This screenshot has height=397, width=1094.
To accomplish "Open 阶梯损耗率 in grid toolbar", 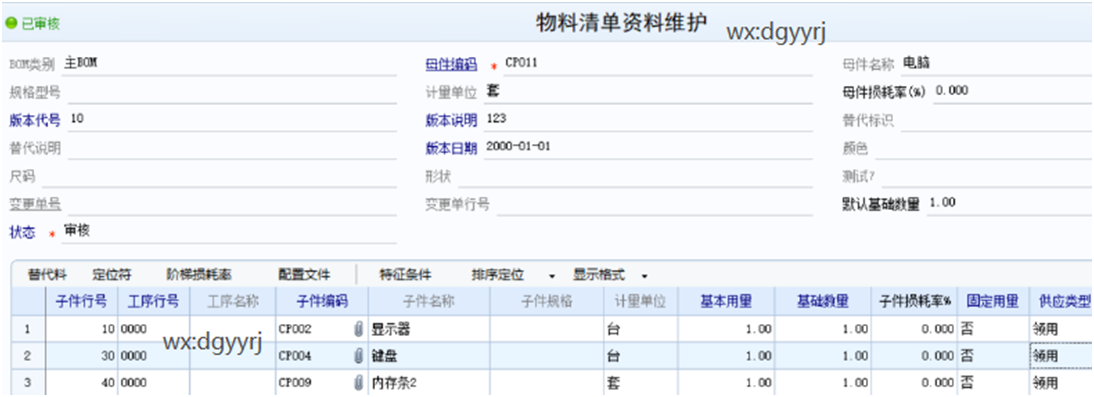I will pyautogui.click(x=199, y=274).
